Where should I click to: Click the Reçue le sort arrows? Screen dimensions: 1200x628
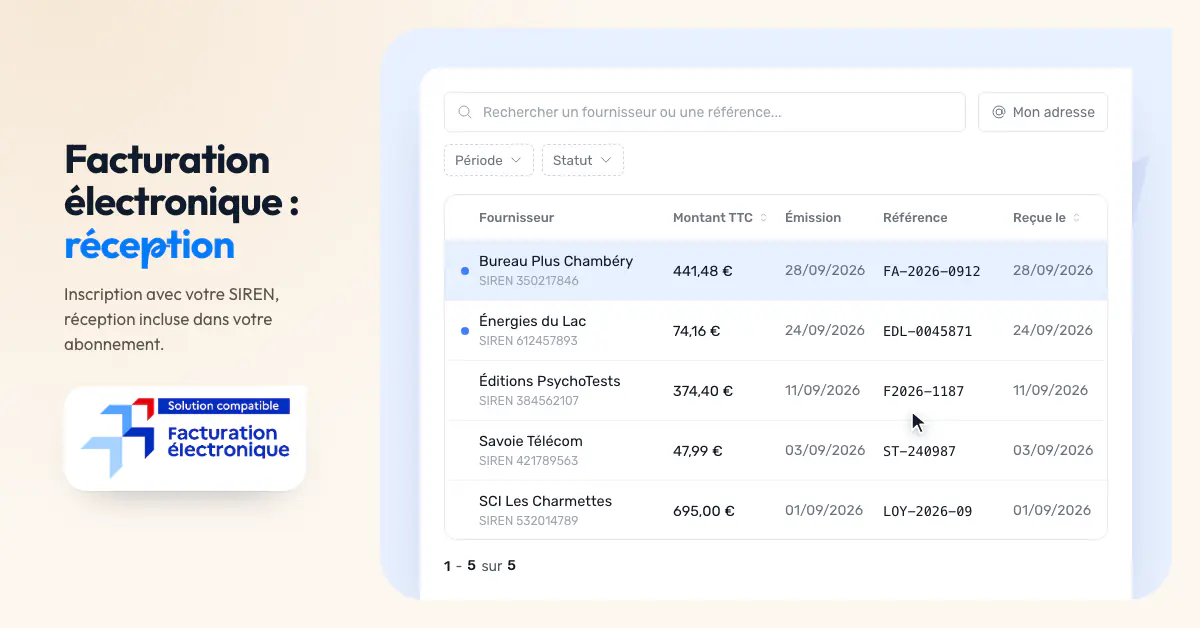coord(1077,218)
